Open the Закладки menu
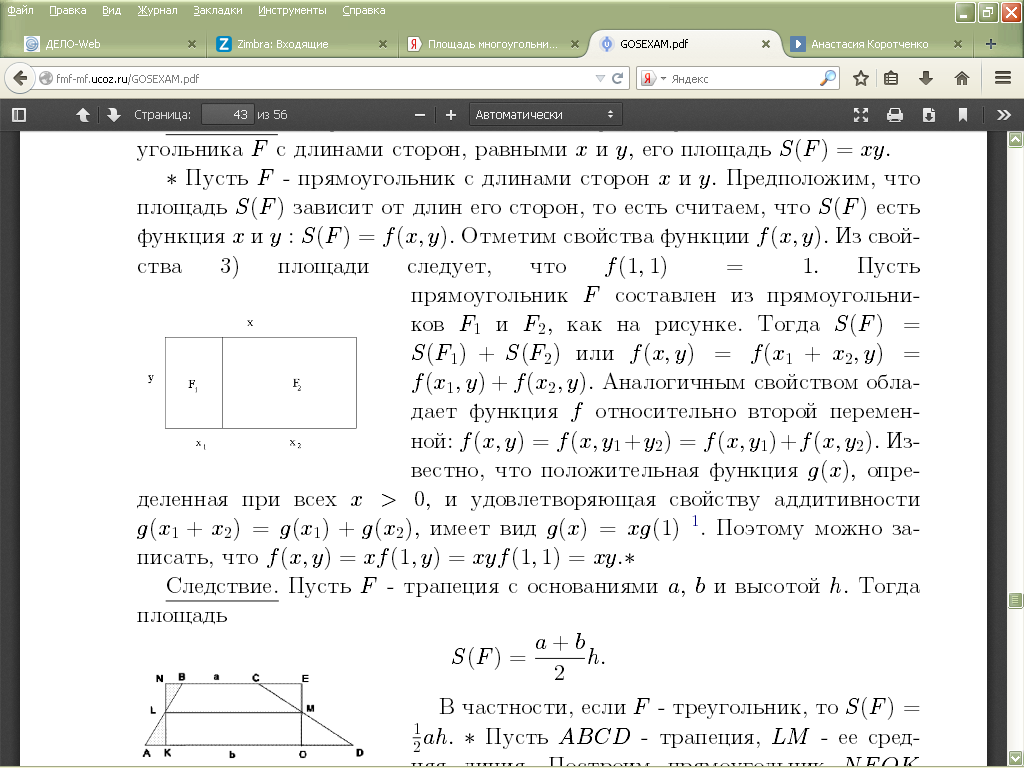The height and width of the screenshot is (768, 1024). [217, 10]
